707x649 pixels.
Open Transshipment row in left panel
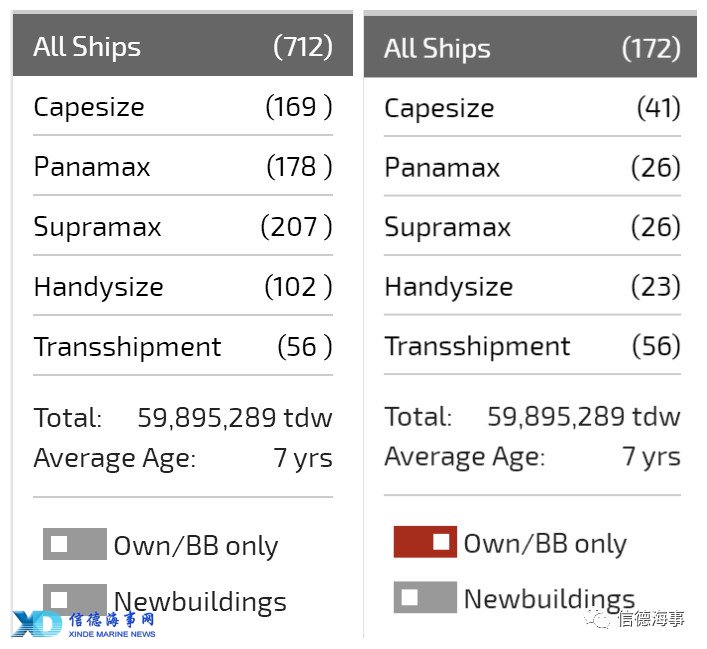(x=183, y=346)
